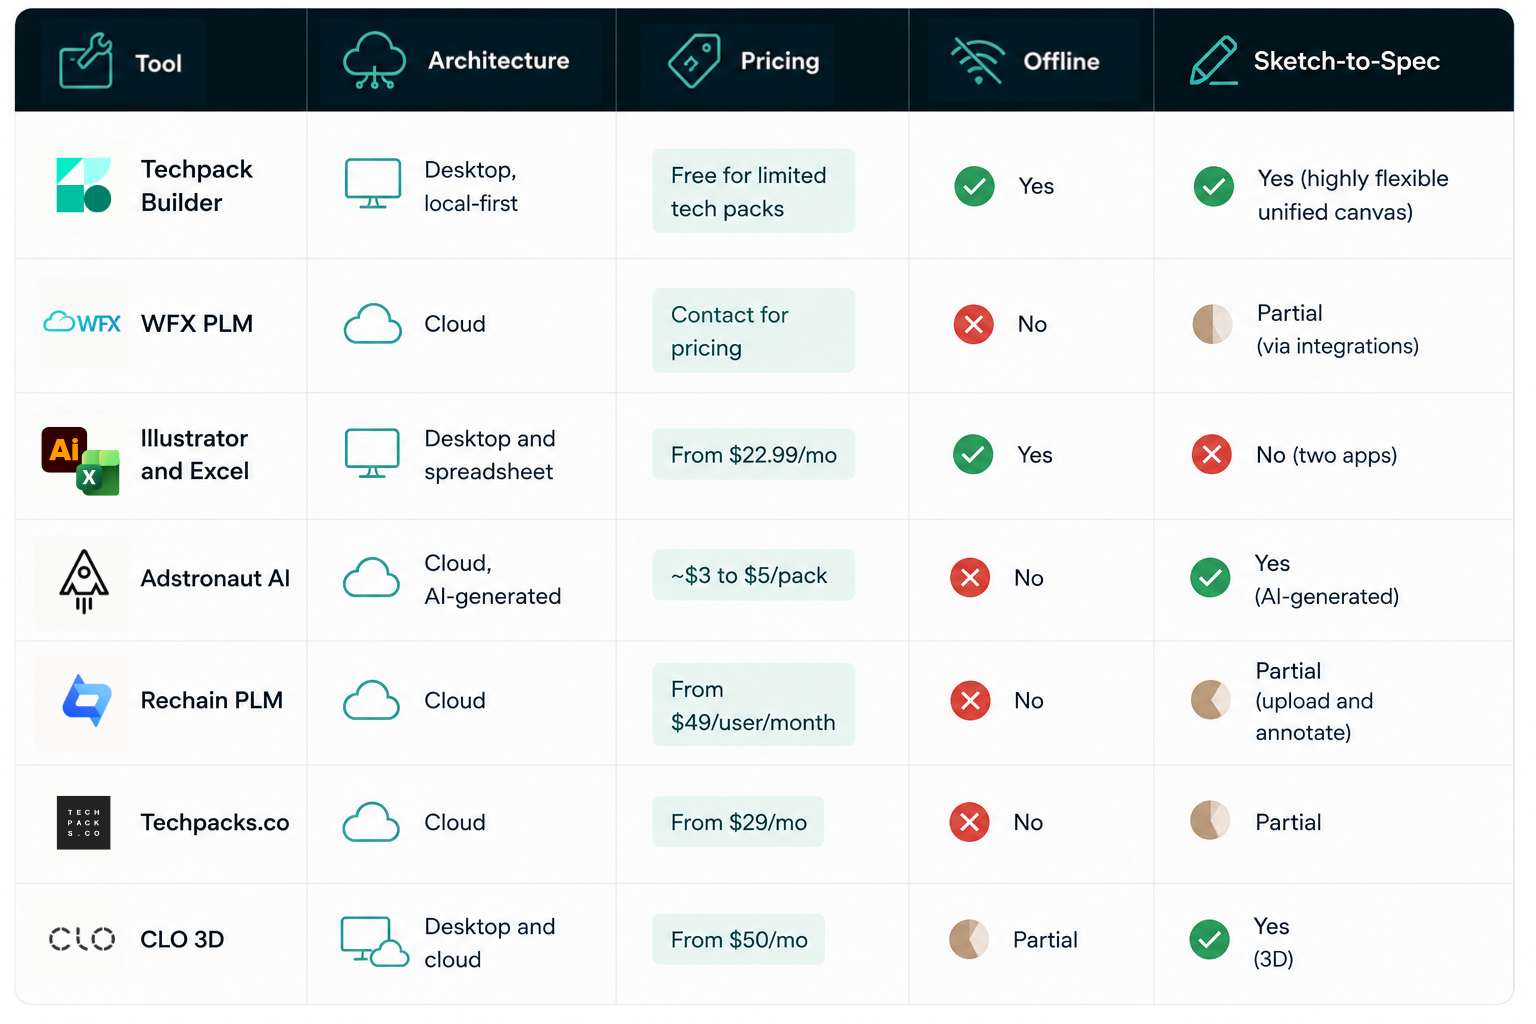This screenshot has width=1536, height=1024.
Task: Click the 'Sketch-to-Spec' column header text
Action: point(1346,61)
